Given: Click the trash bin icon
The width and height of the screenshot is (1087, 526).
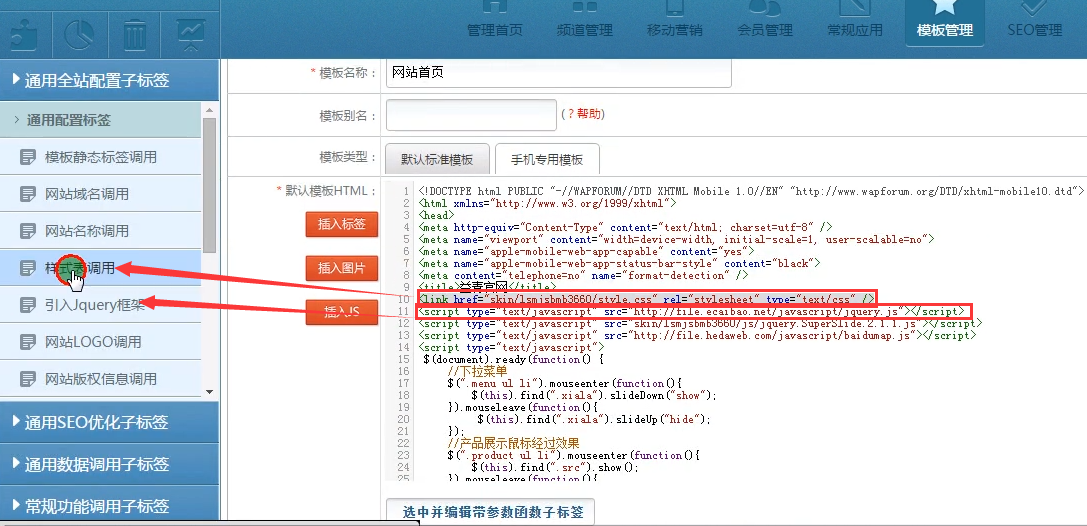Looking at the screenshot, I should point(135,35).
